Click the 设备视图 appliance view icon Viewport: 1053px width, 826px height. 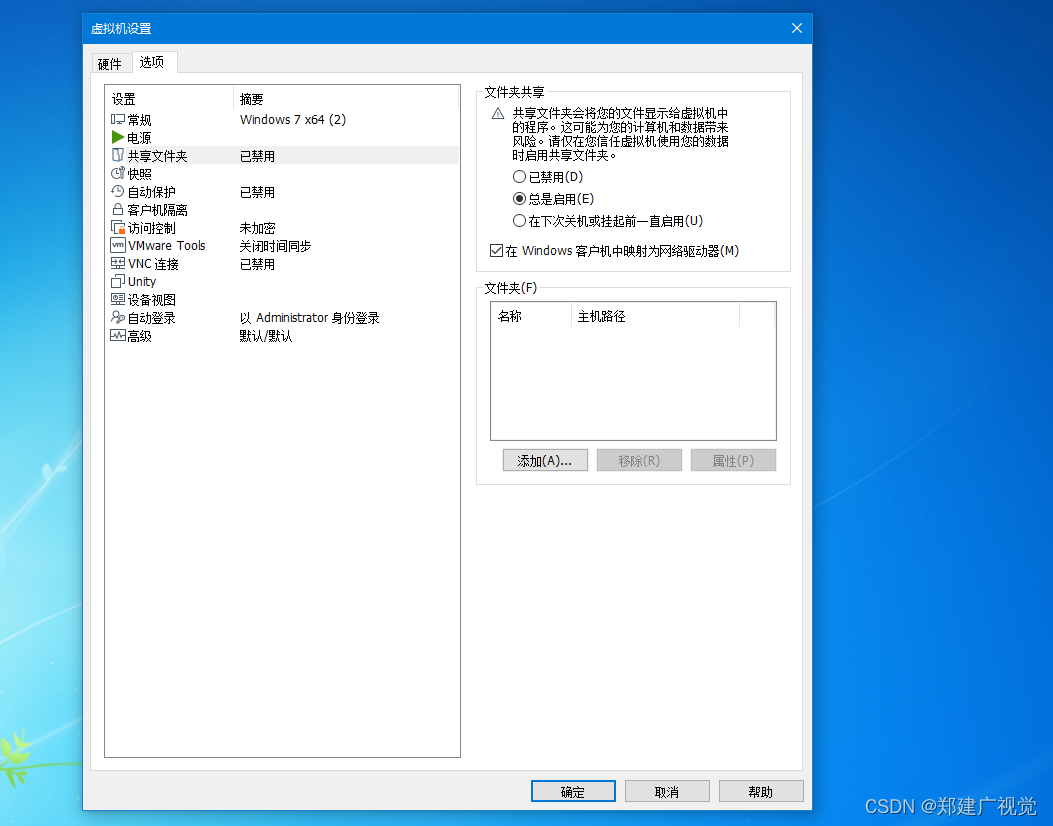(x=118, y=299)
